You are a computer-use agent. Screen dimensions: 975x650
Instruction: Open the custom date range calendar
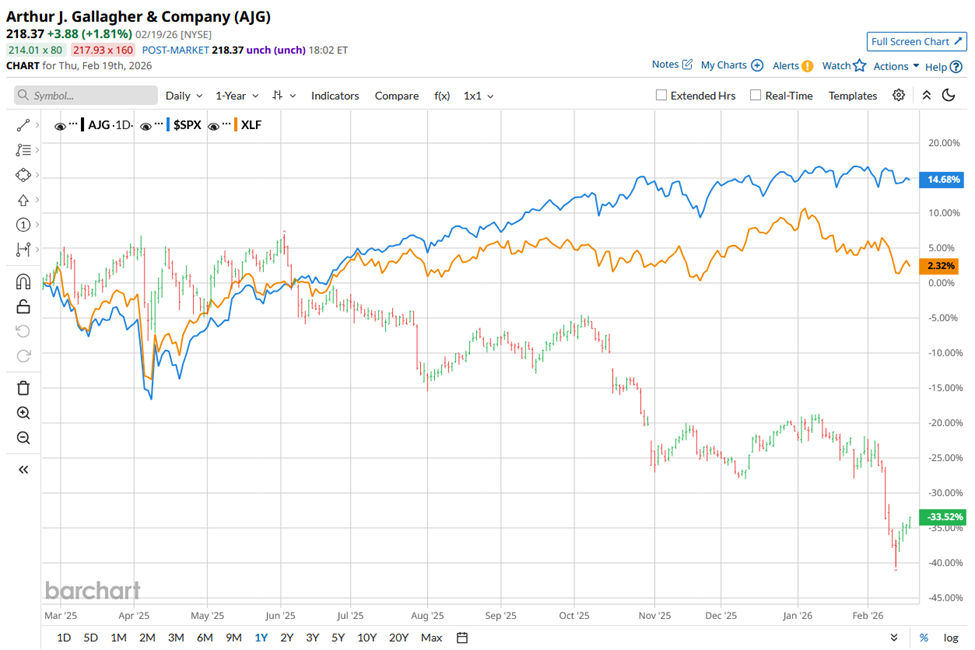[x=462, y=637]
